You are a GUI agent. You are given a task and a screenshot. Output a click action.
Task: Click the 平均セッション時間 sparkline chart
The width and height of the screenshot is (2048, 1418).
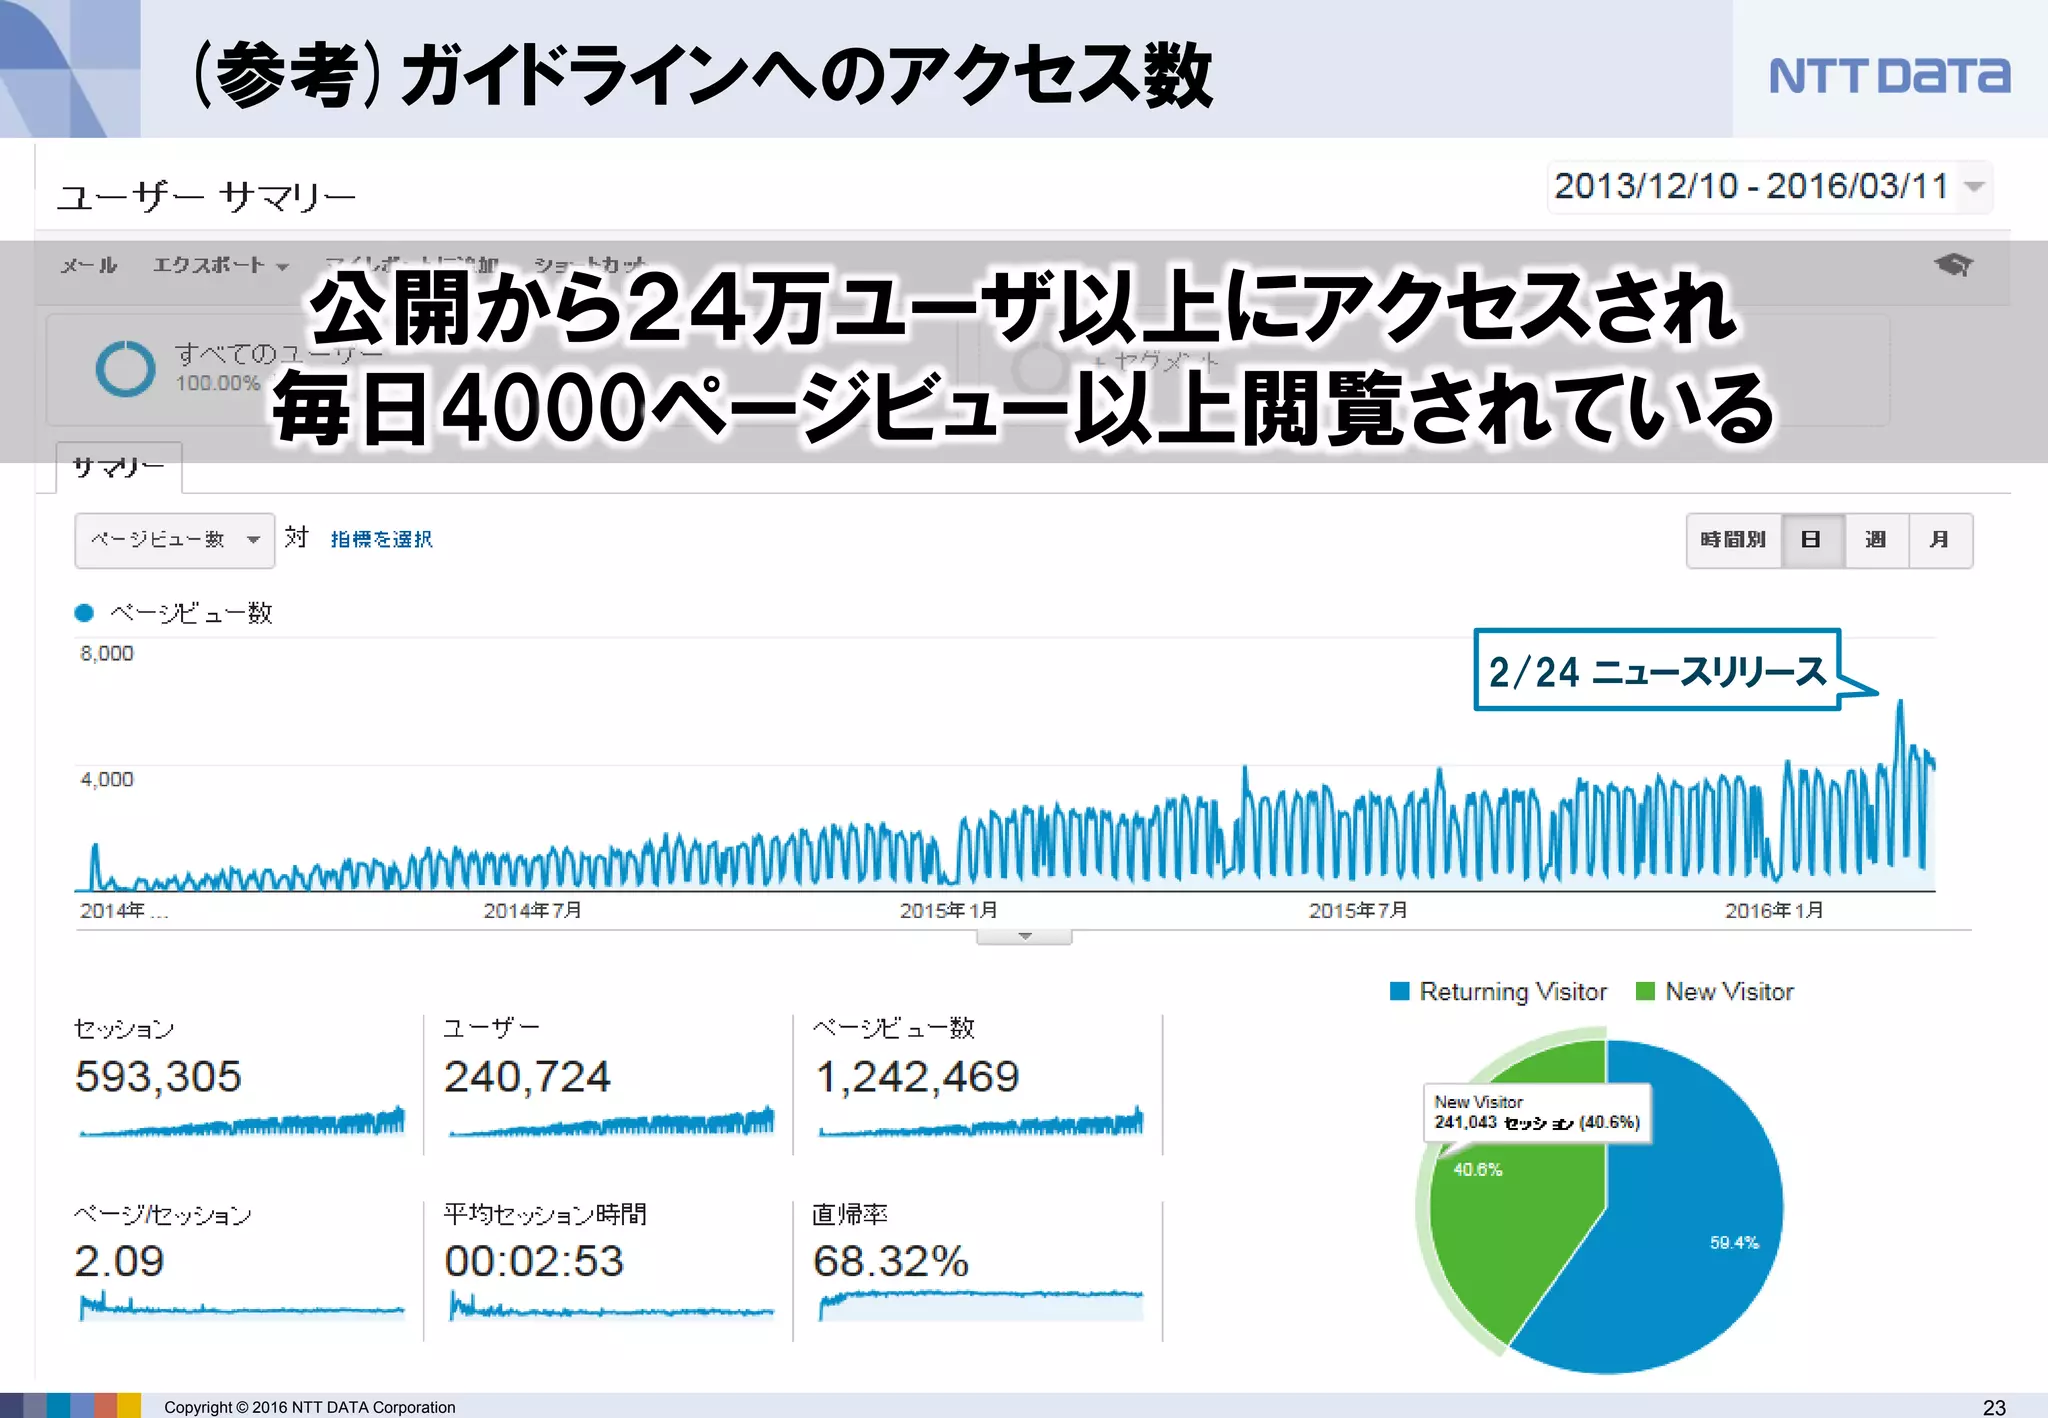coord(611,1305)
